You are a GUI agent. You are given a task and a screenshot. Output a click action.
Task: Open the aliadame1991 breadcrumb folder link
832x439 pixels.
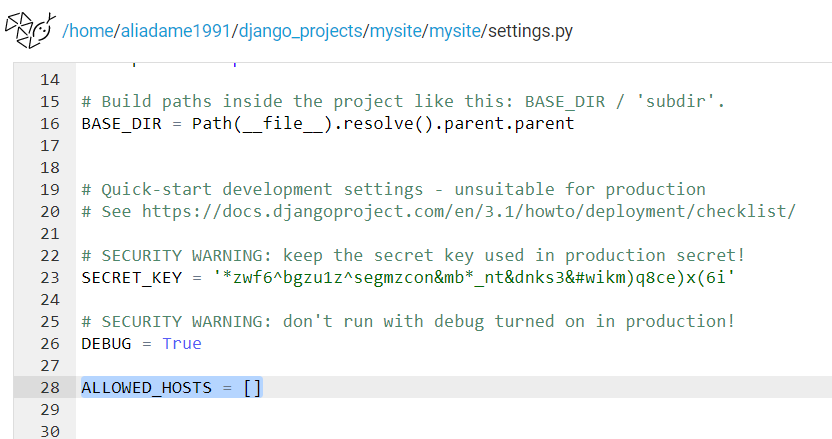(176, 31)
